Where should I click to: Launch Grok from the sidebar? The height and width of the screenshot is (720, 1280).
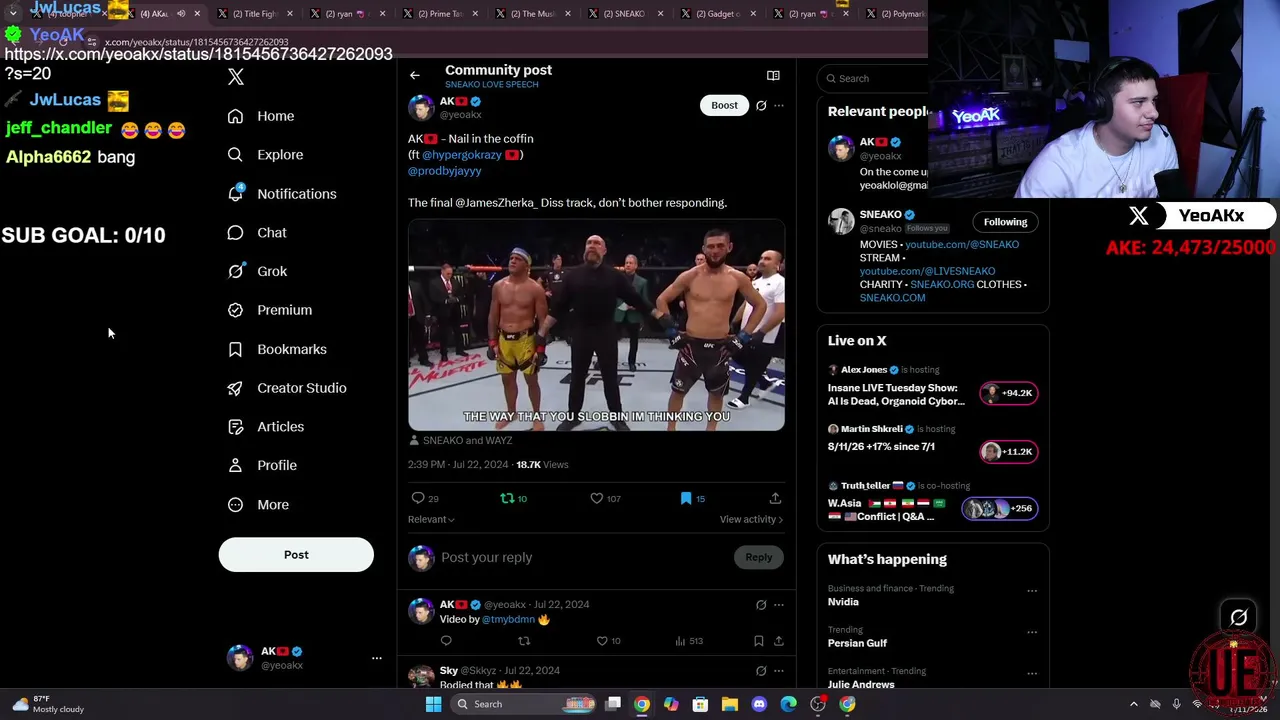coord(257,271)
